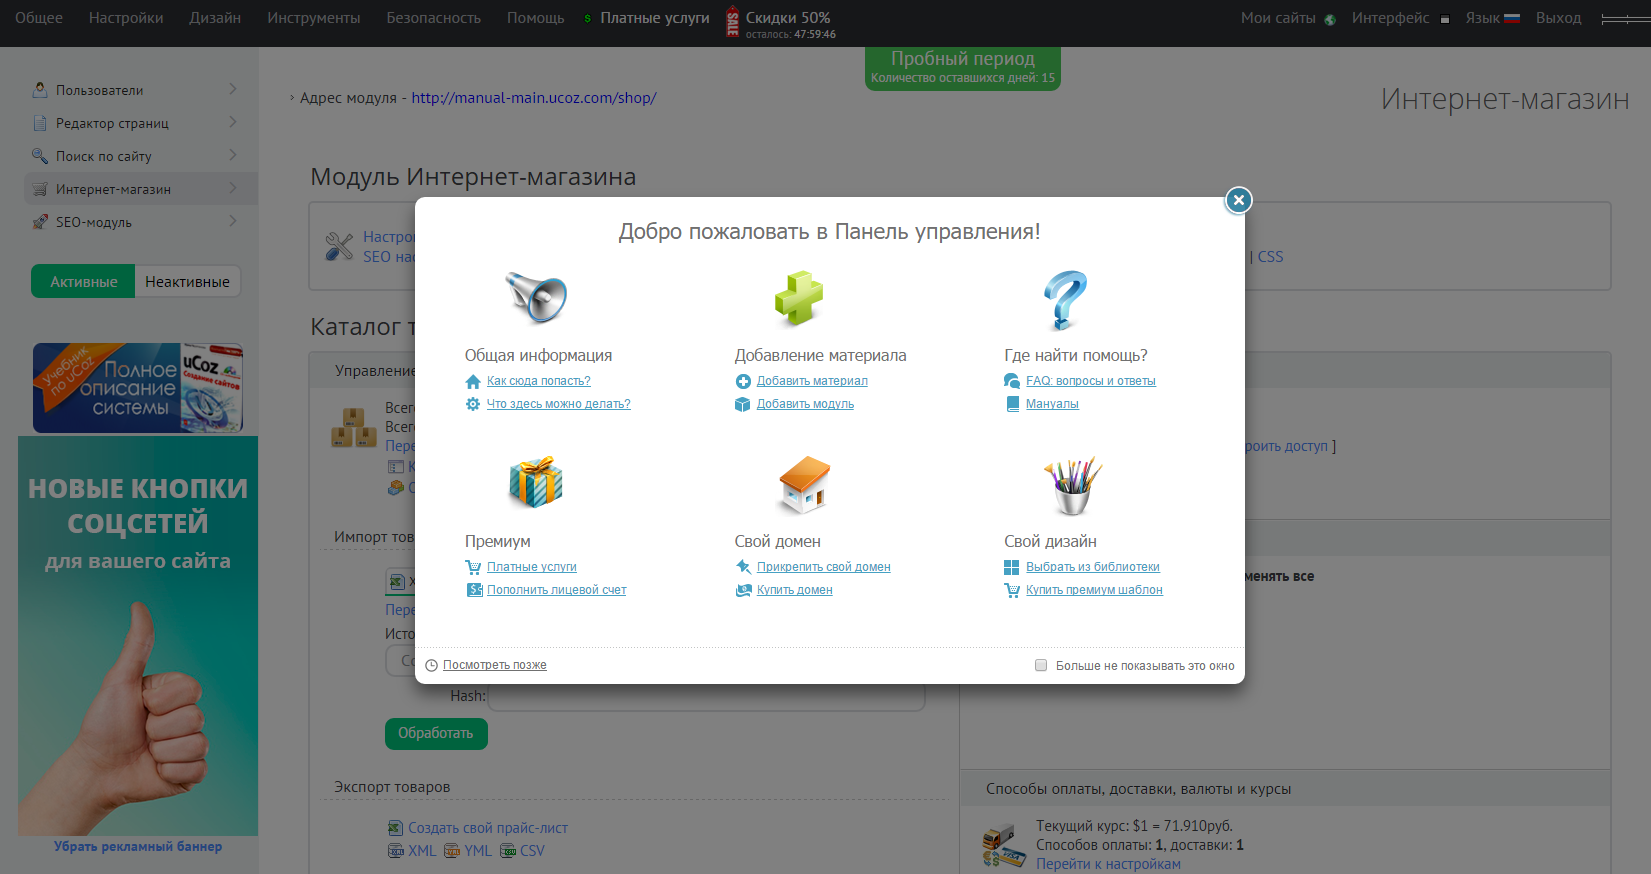The height and width of the screenshot is (874, 1651).
Task: Close the welcome dialog with X button
Action: pyautogui.click(x=1238, y=200)
